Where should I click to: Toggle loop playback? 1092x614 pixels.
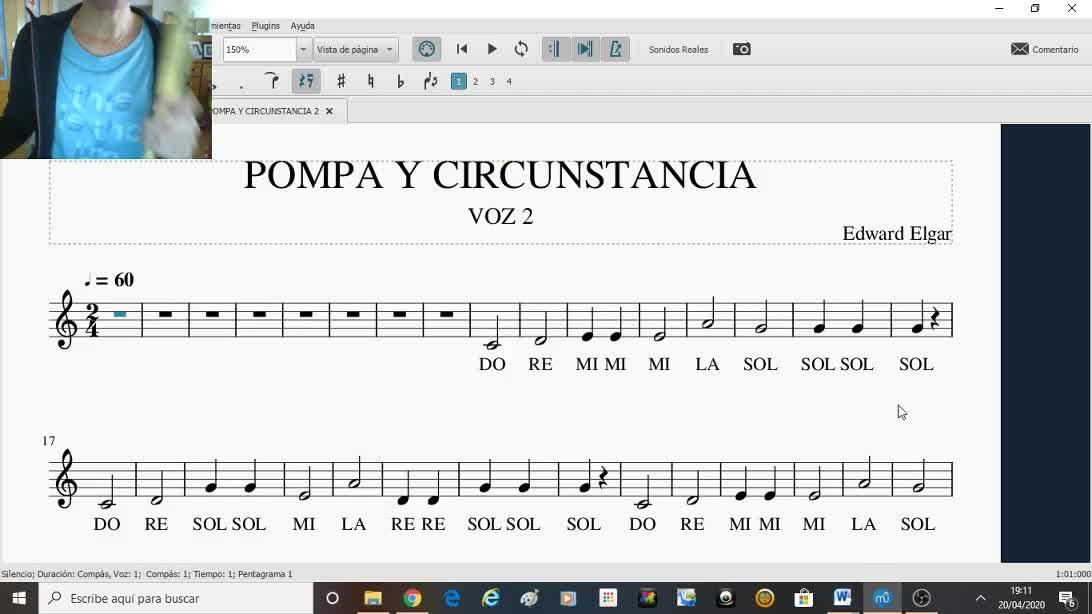[x=521, y=49]
